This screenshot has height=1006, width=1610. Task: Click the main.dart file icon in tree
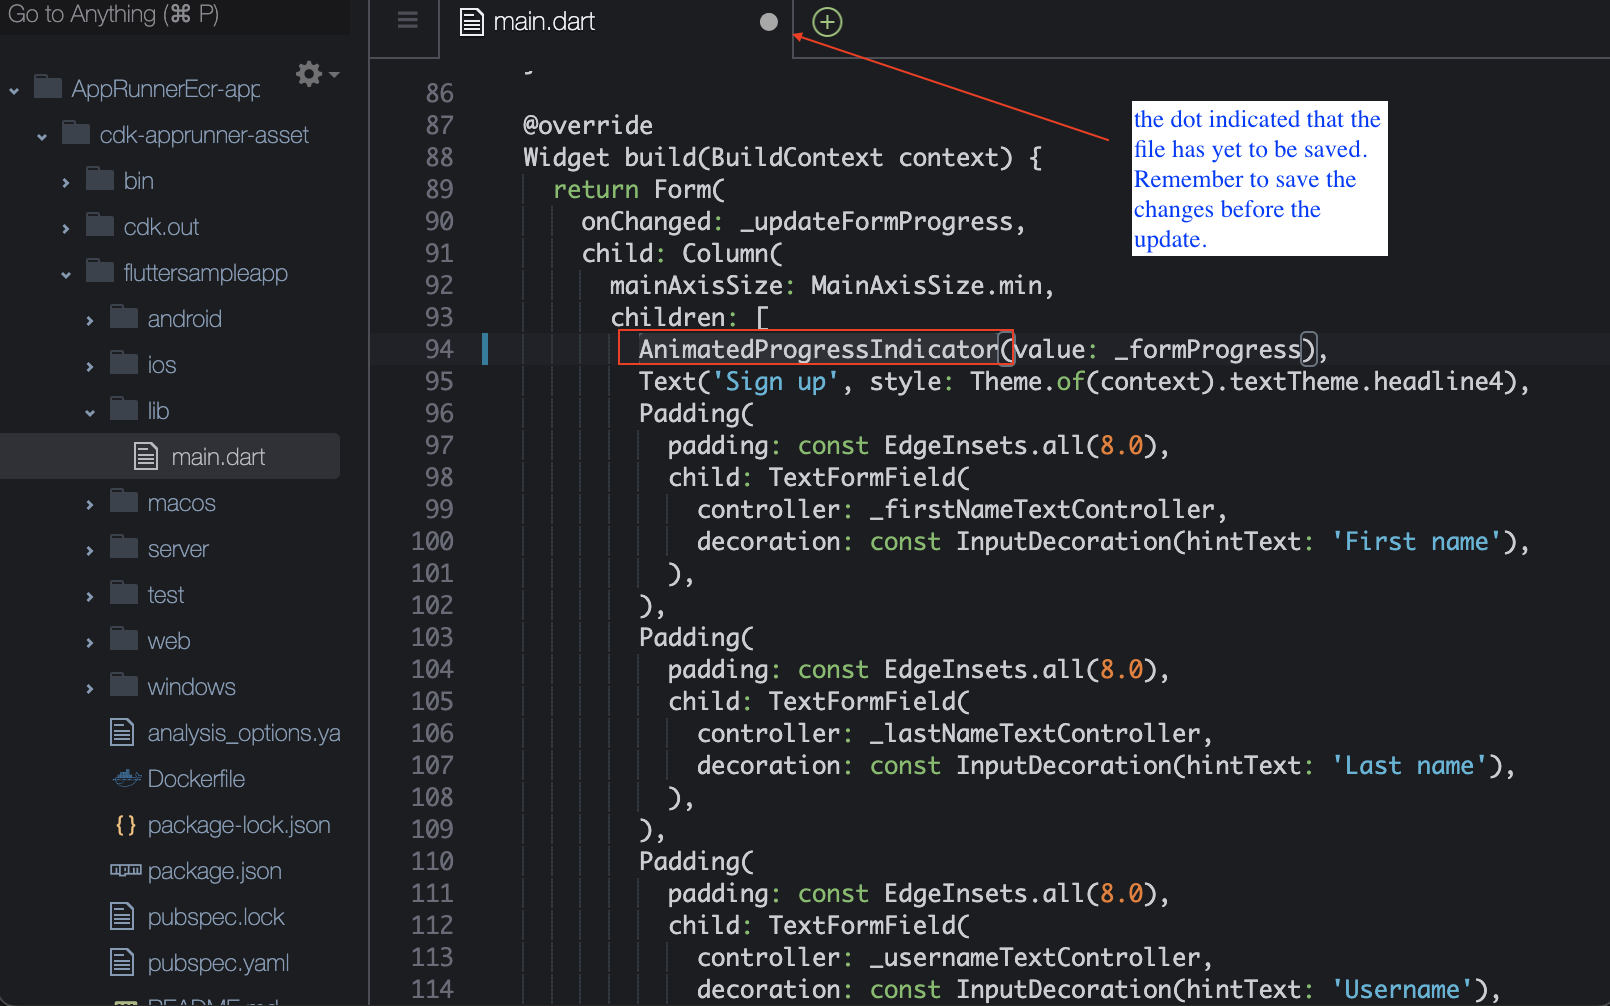146,456
